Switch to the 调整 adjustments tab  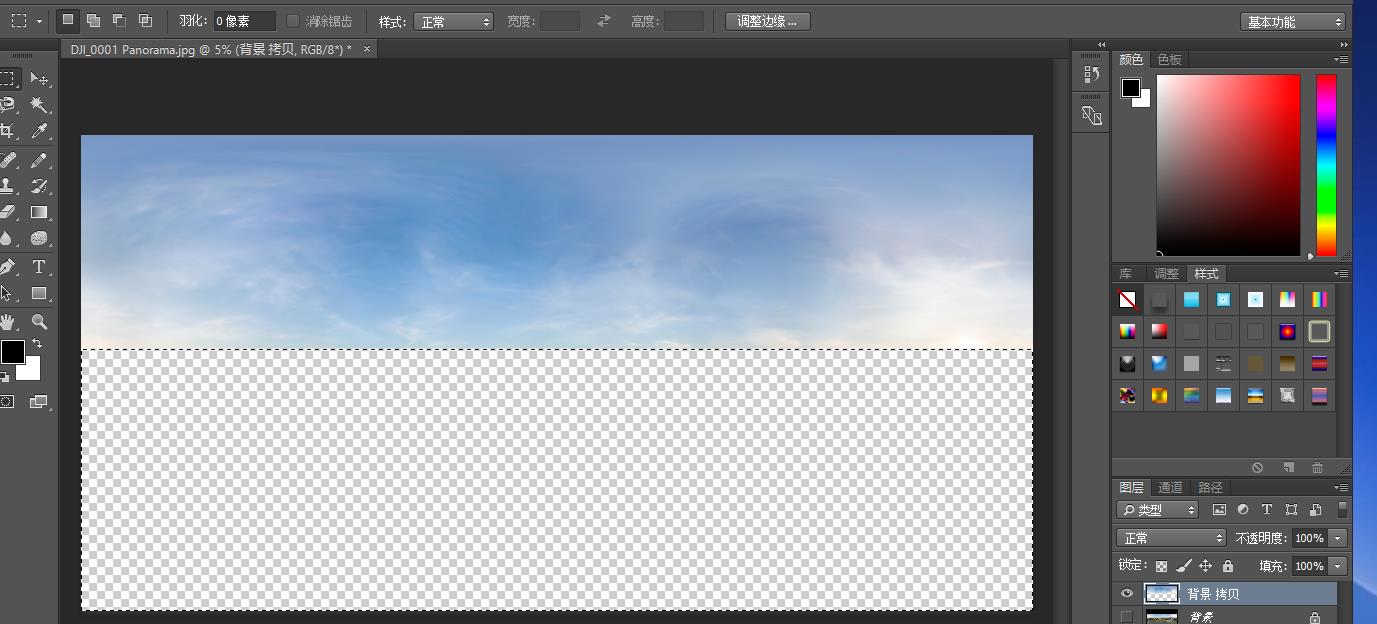pyautogui.click(x=1167, y=274)
